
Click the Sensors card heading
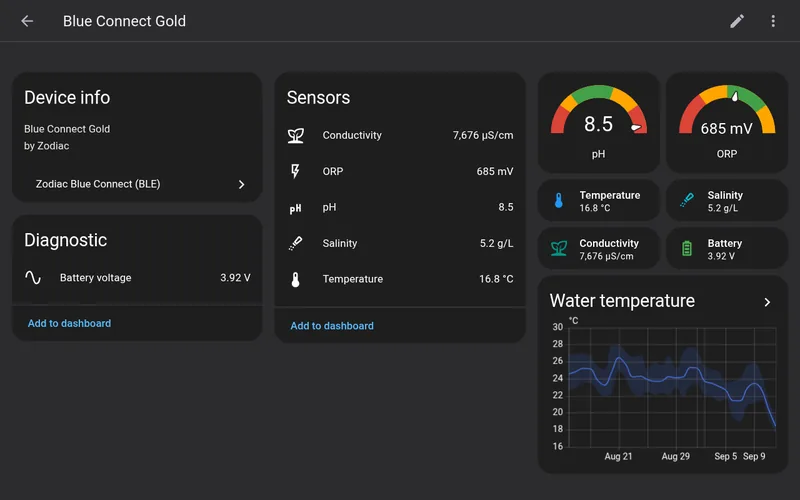coord(318,97)
